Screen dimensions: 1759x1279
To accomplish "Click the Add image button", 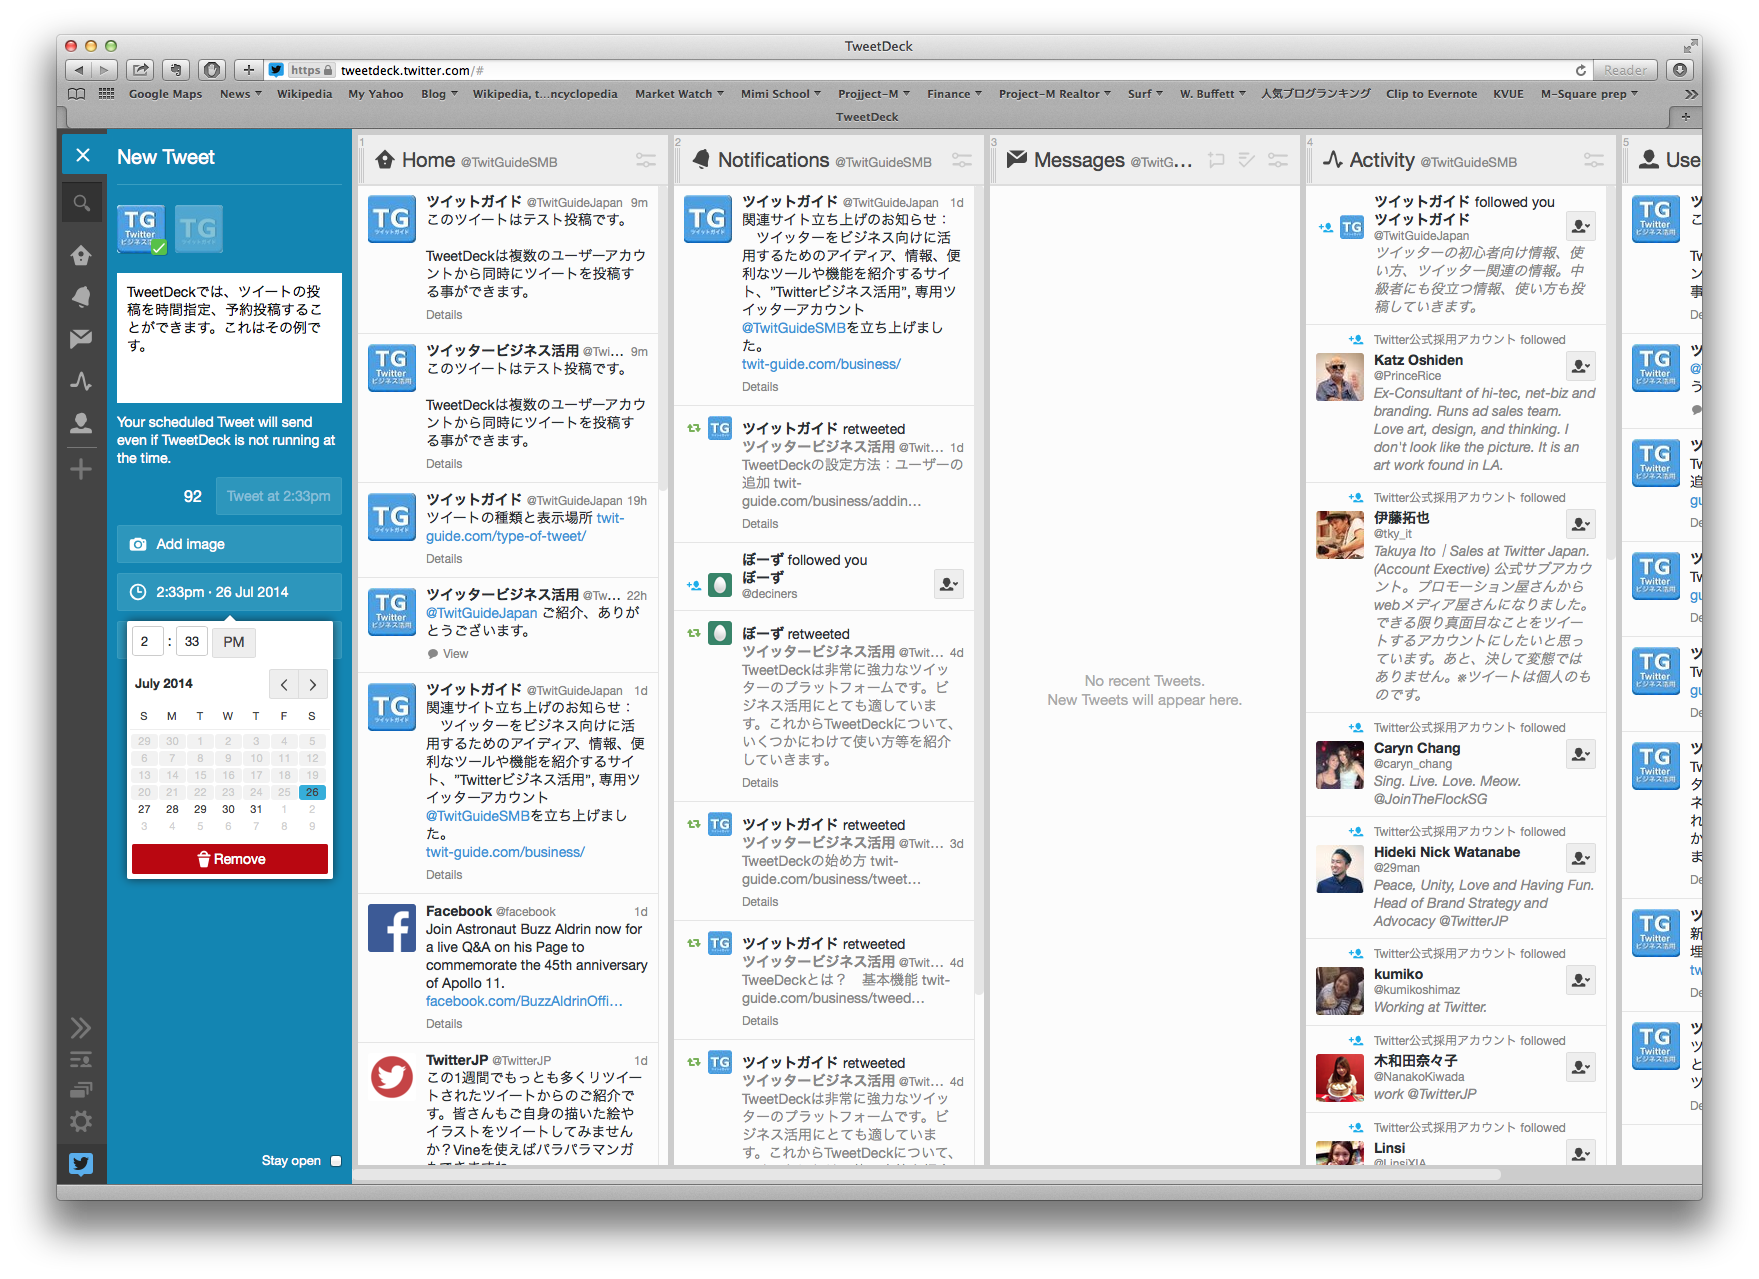I will coord(229,544).
